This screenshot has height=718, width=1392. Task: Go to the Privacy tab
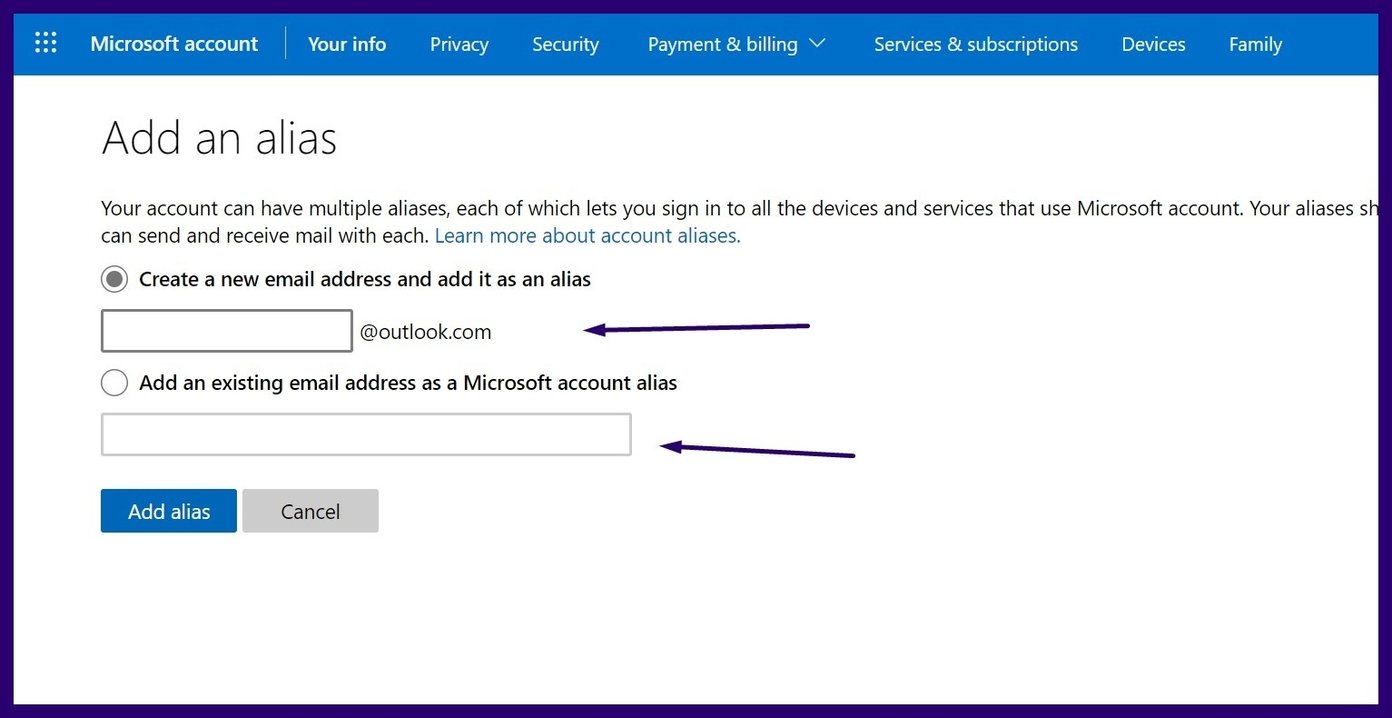[459, 44]
